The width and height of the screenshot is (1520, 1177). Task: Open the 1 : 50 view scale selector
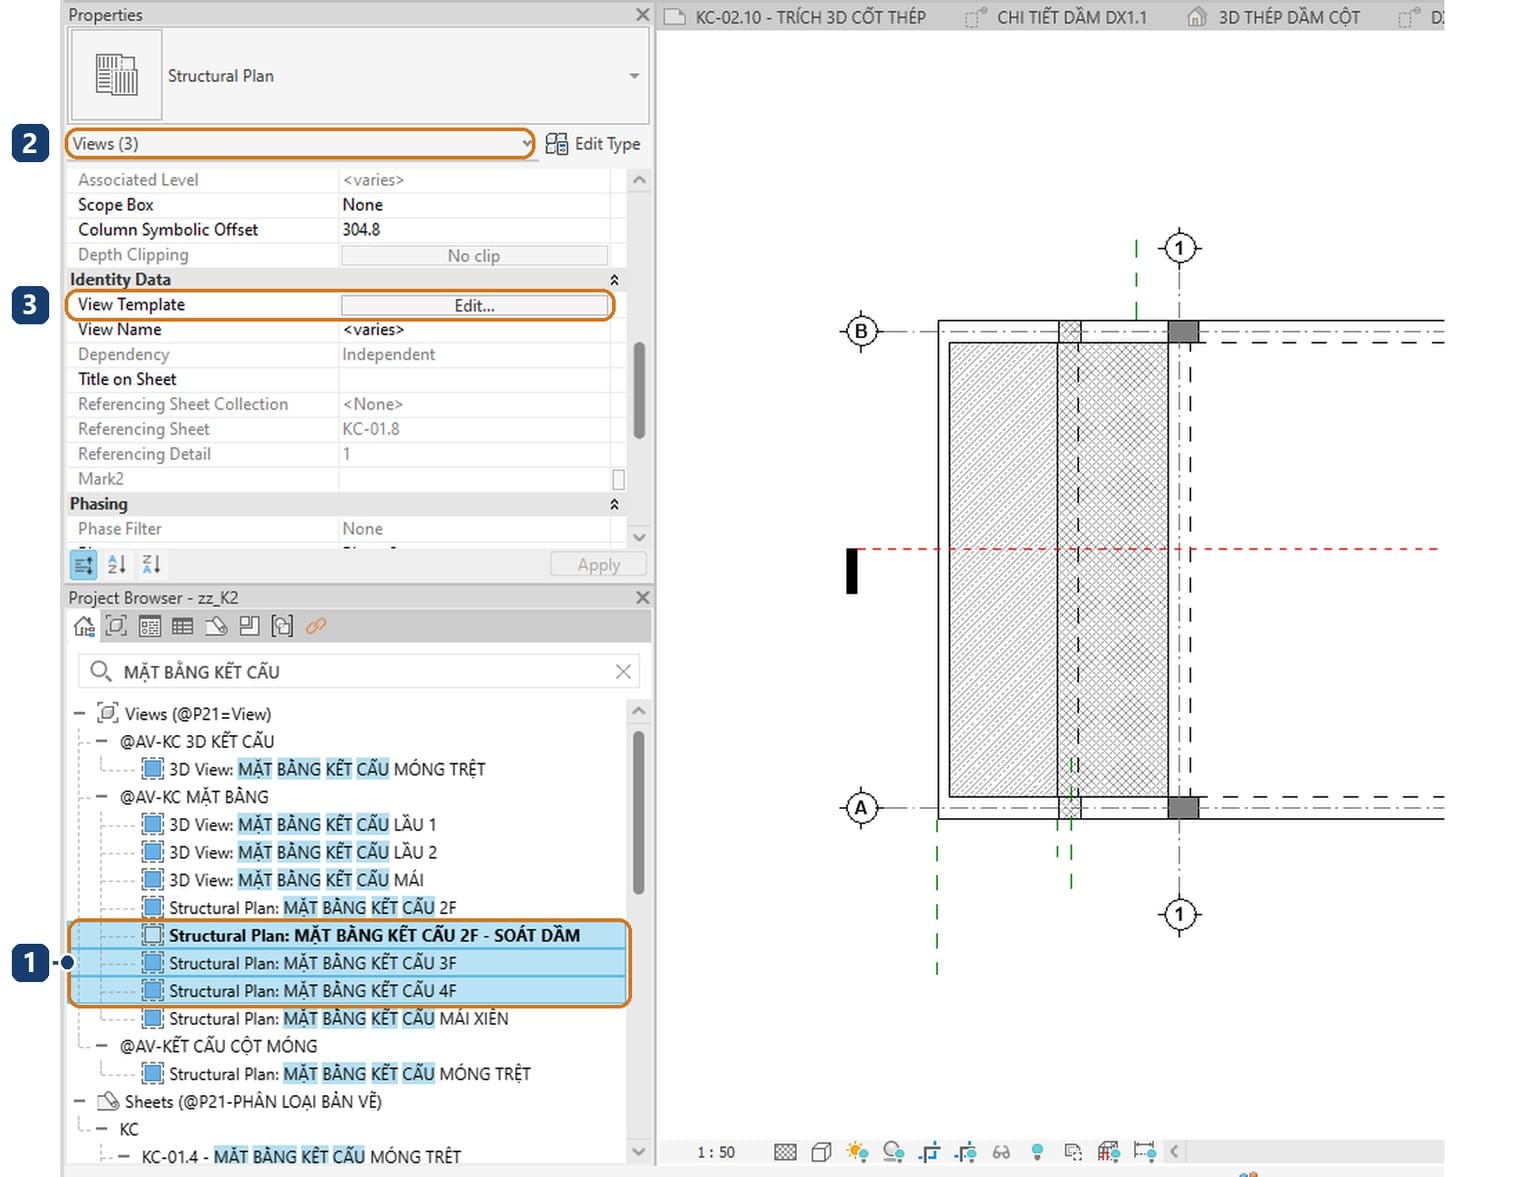[716, 1152]
